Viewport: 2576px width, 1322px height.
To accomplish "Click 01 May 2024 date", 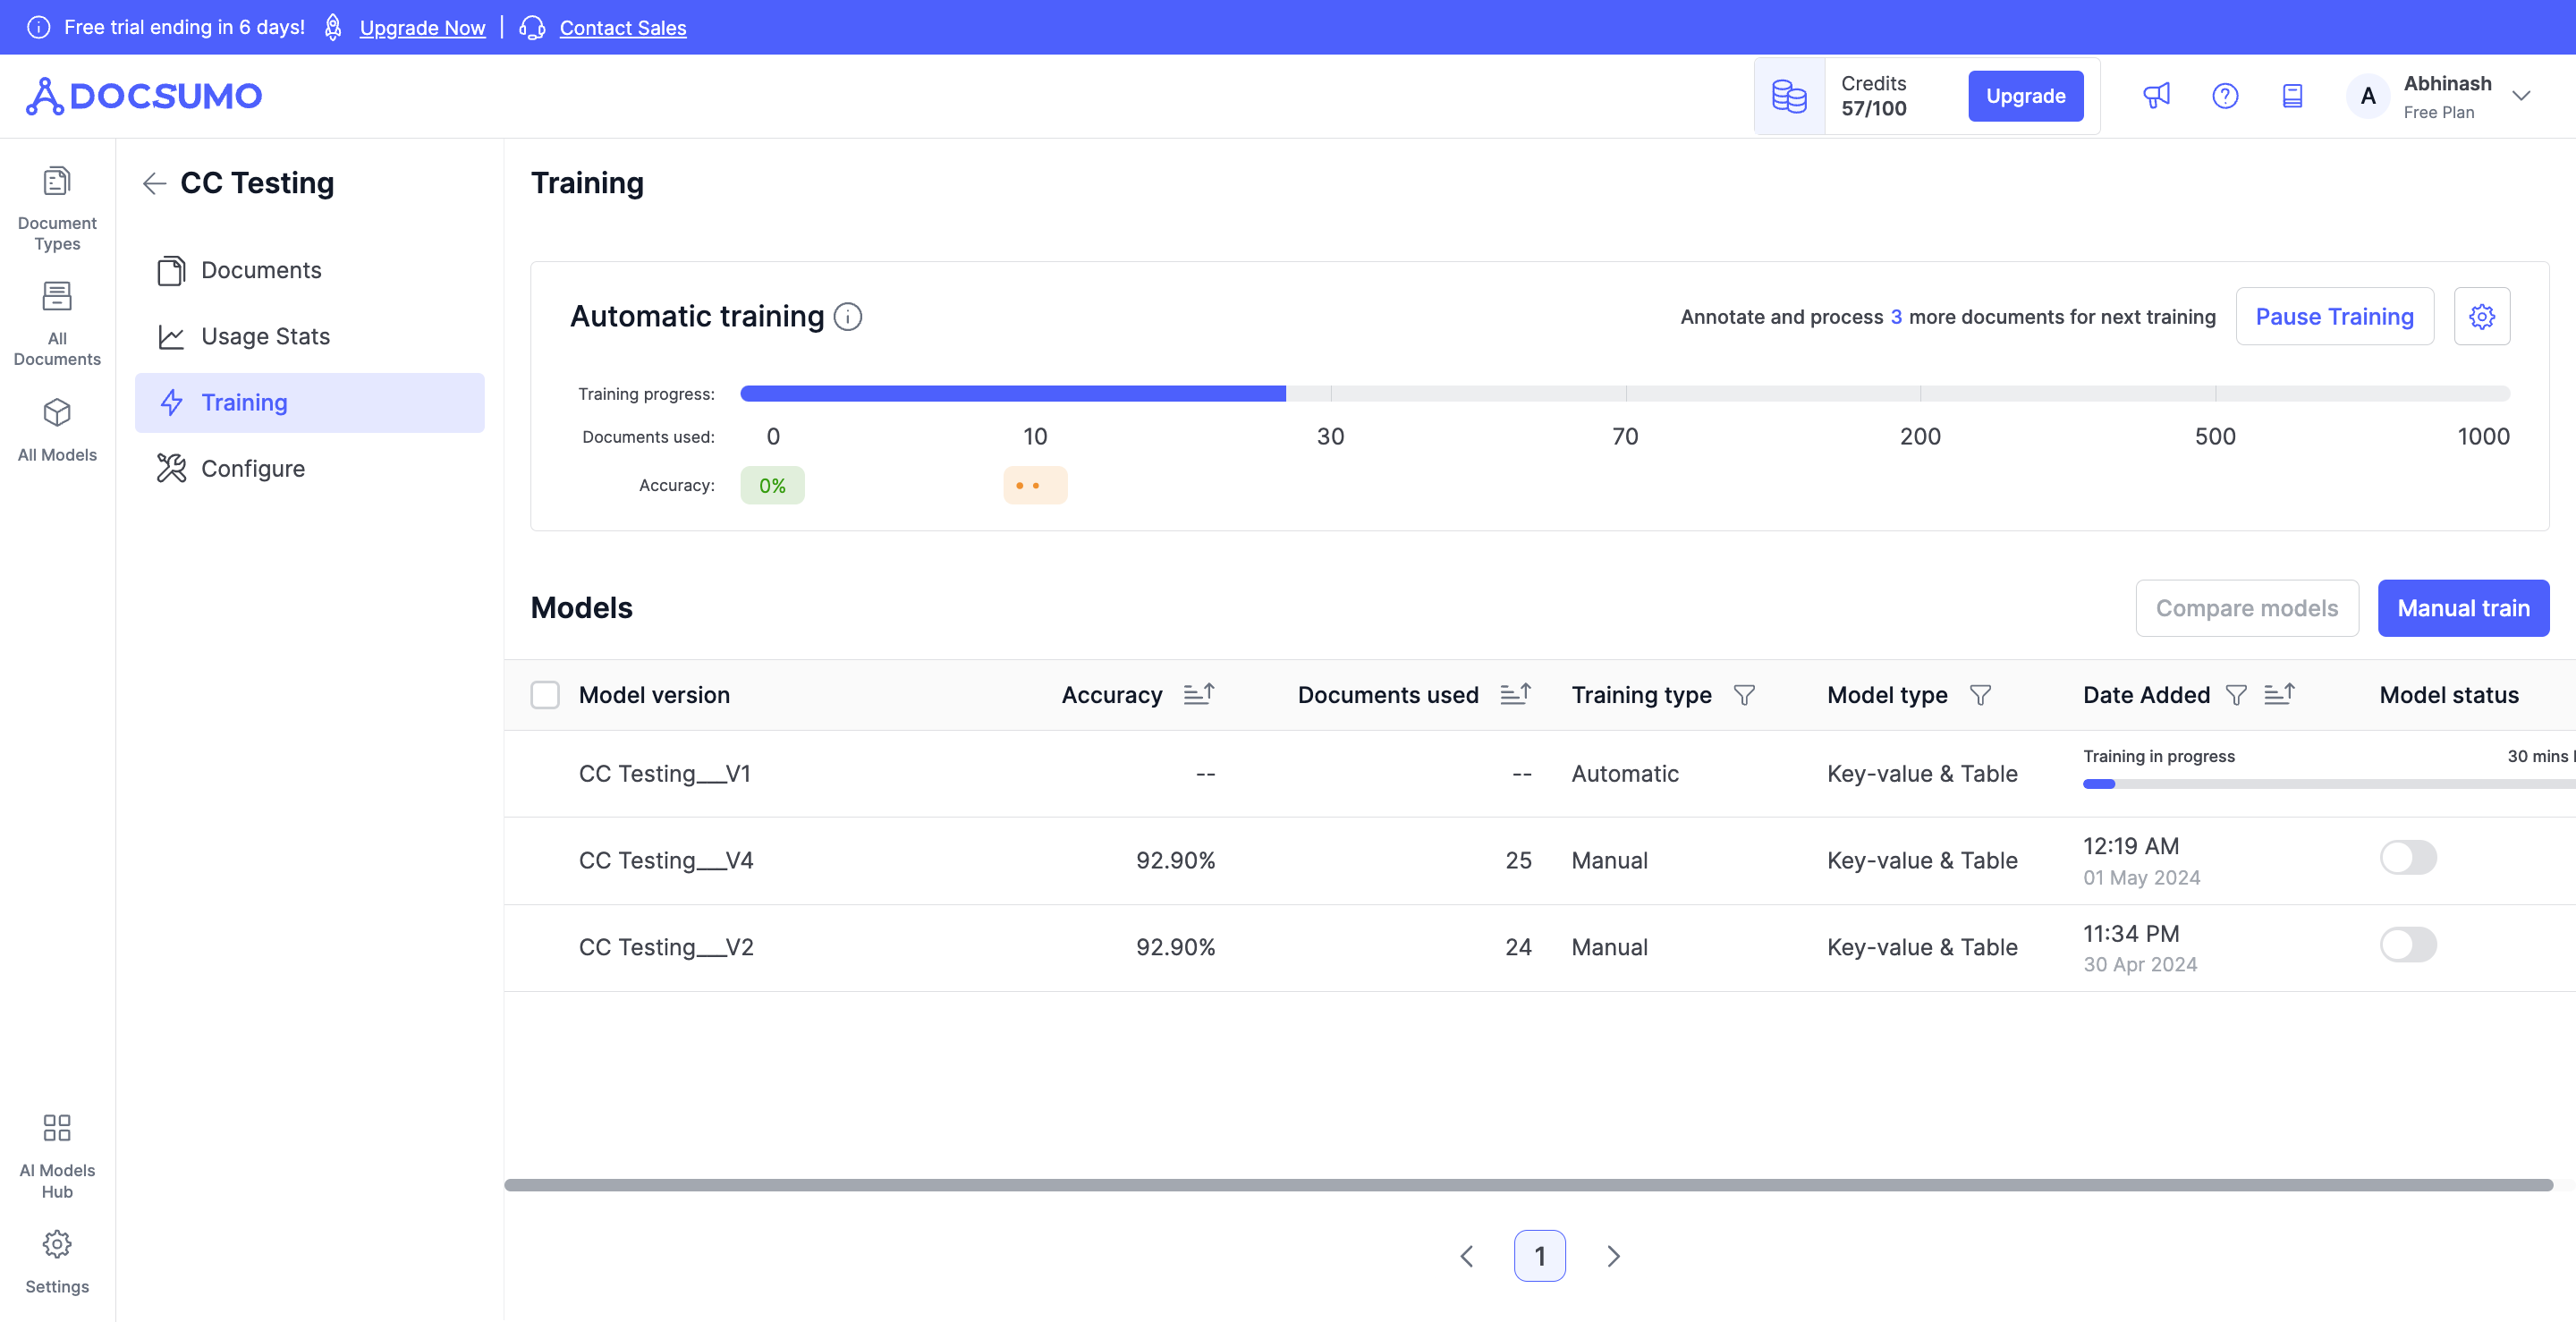I will point(2141,878).
